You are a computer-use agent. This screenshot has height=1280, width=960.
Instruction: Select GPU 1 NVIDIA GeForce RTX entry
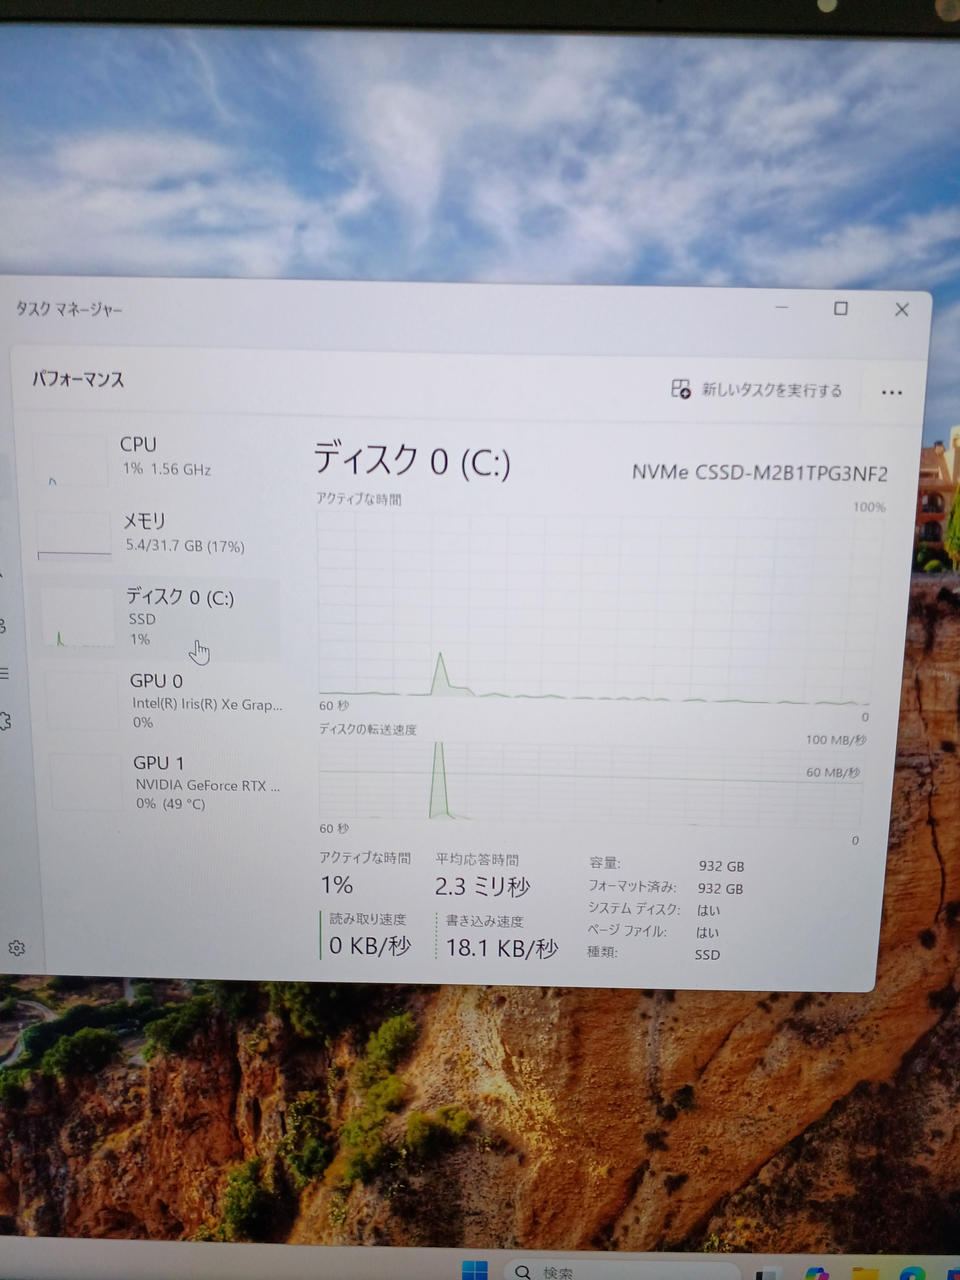206,782
